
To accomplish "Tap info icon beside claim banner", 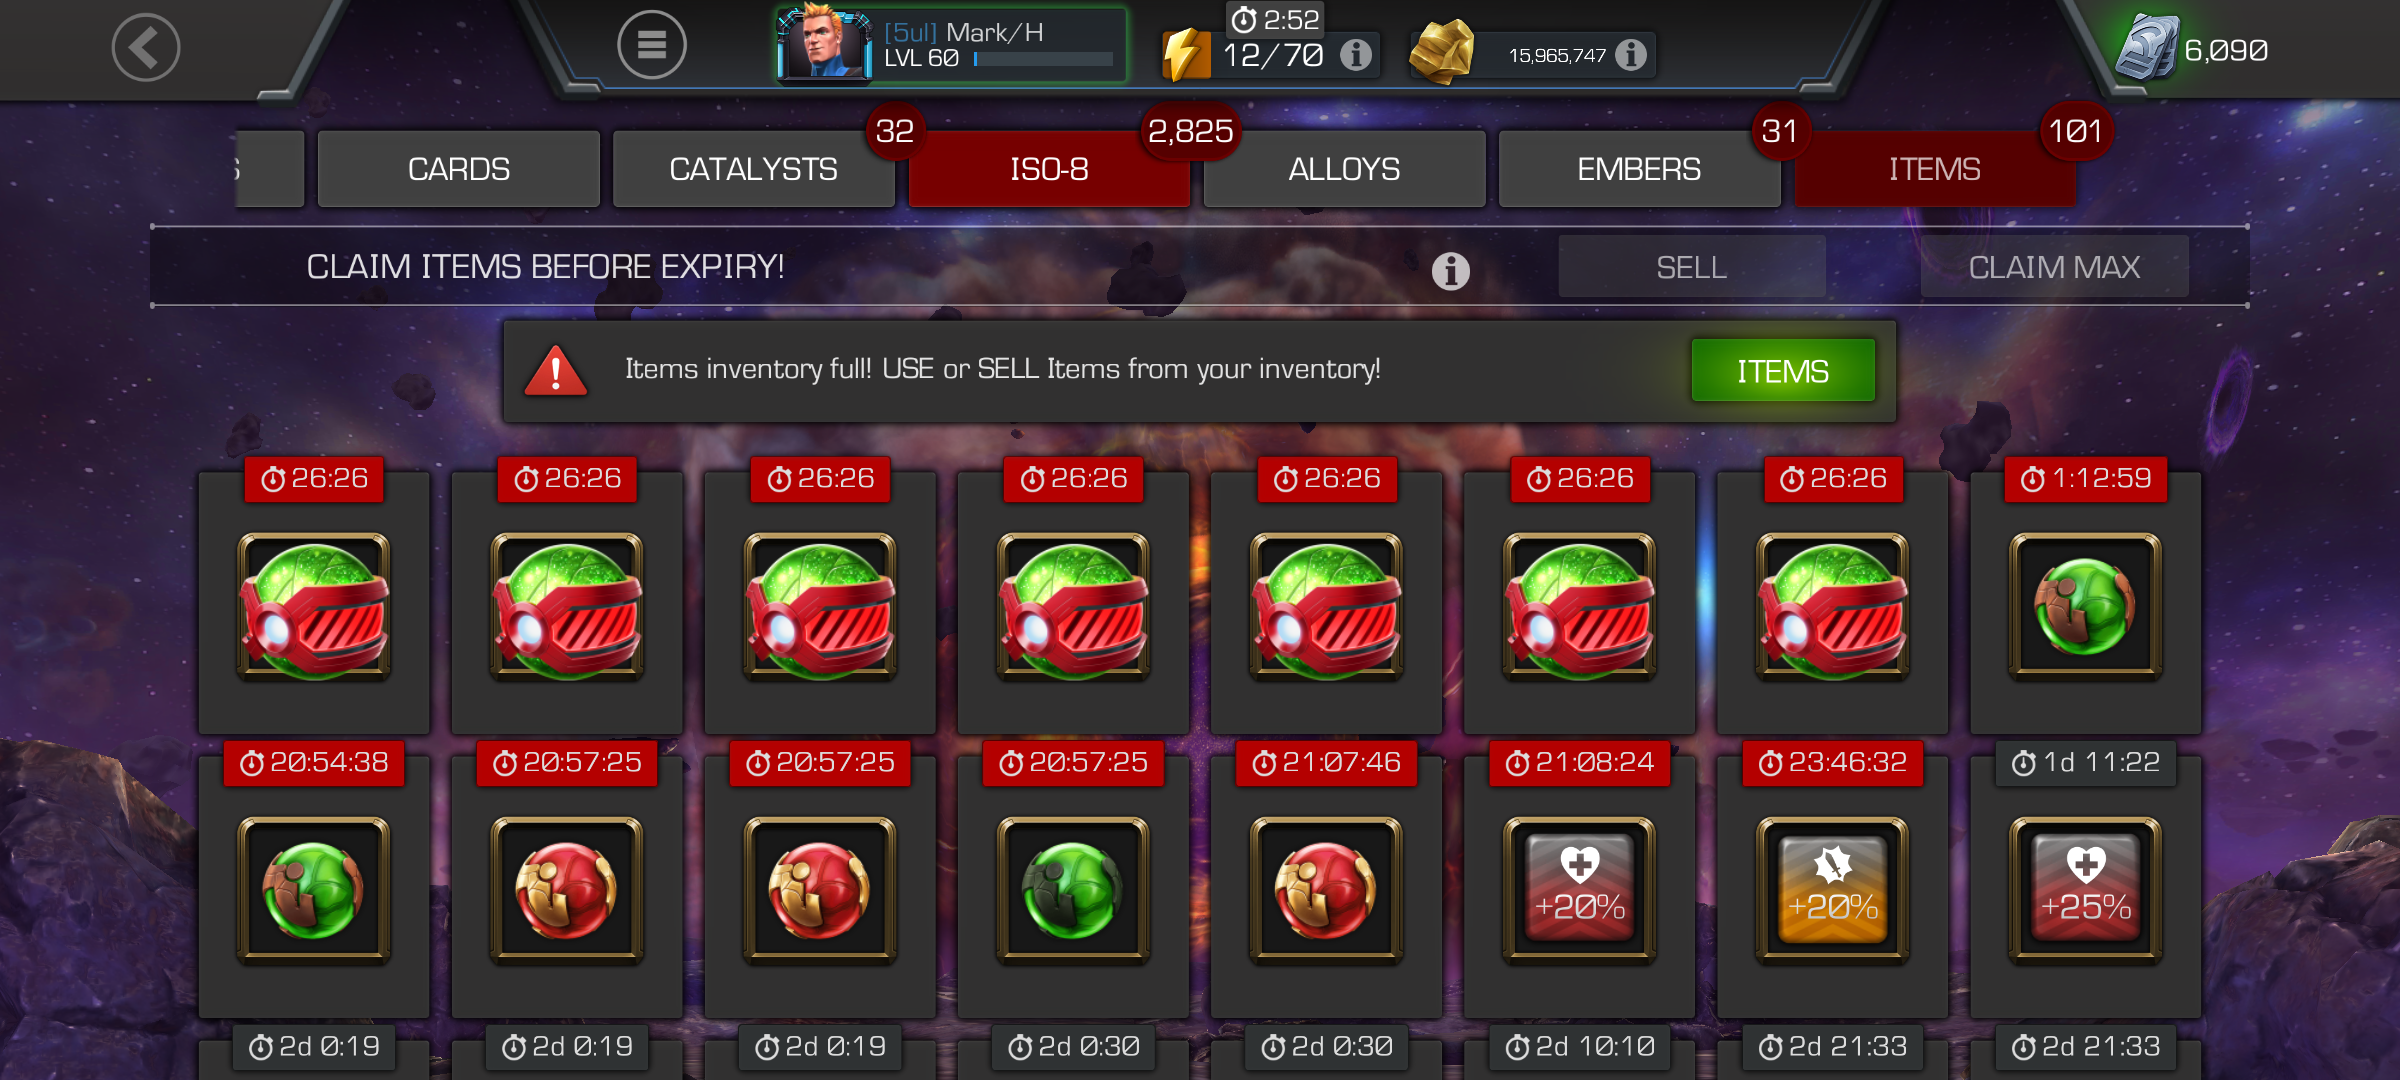I will pyautogui.click(x=1451, y=270).
